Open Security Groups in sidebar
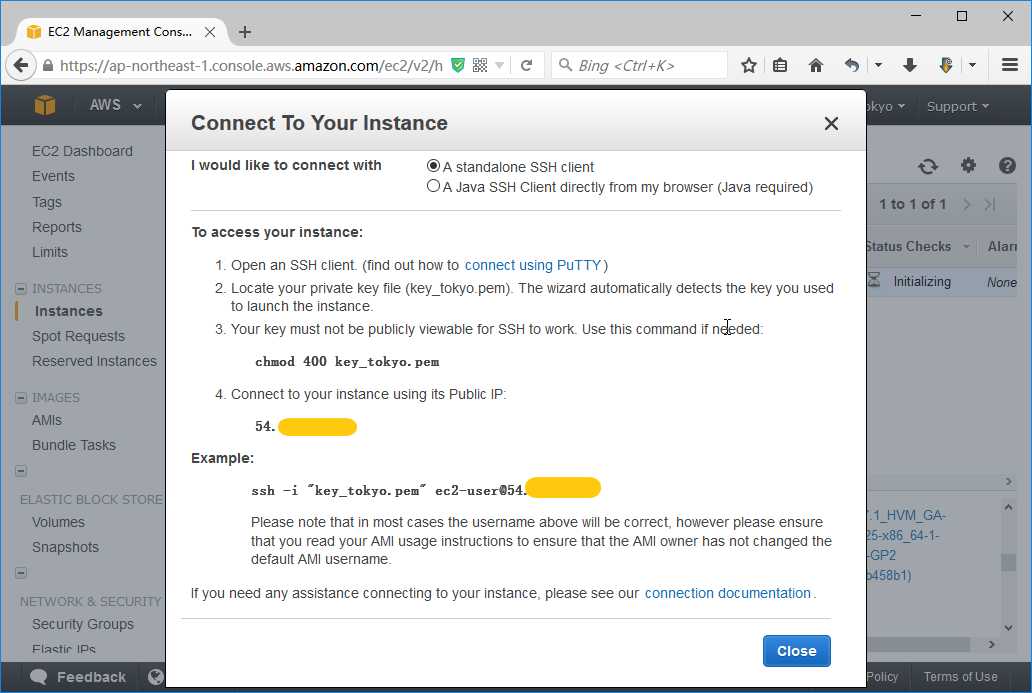The image size is (1032, 693). 83,624
